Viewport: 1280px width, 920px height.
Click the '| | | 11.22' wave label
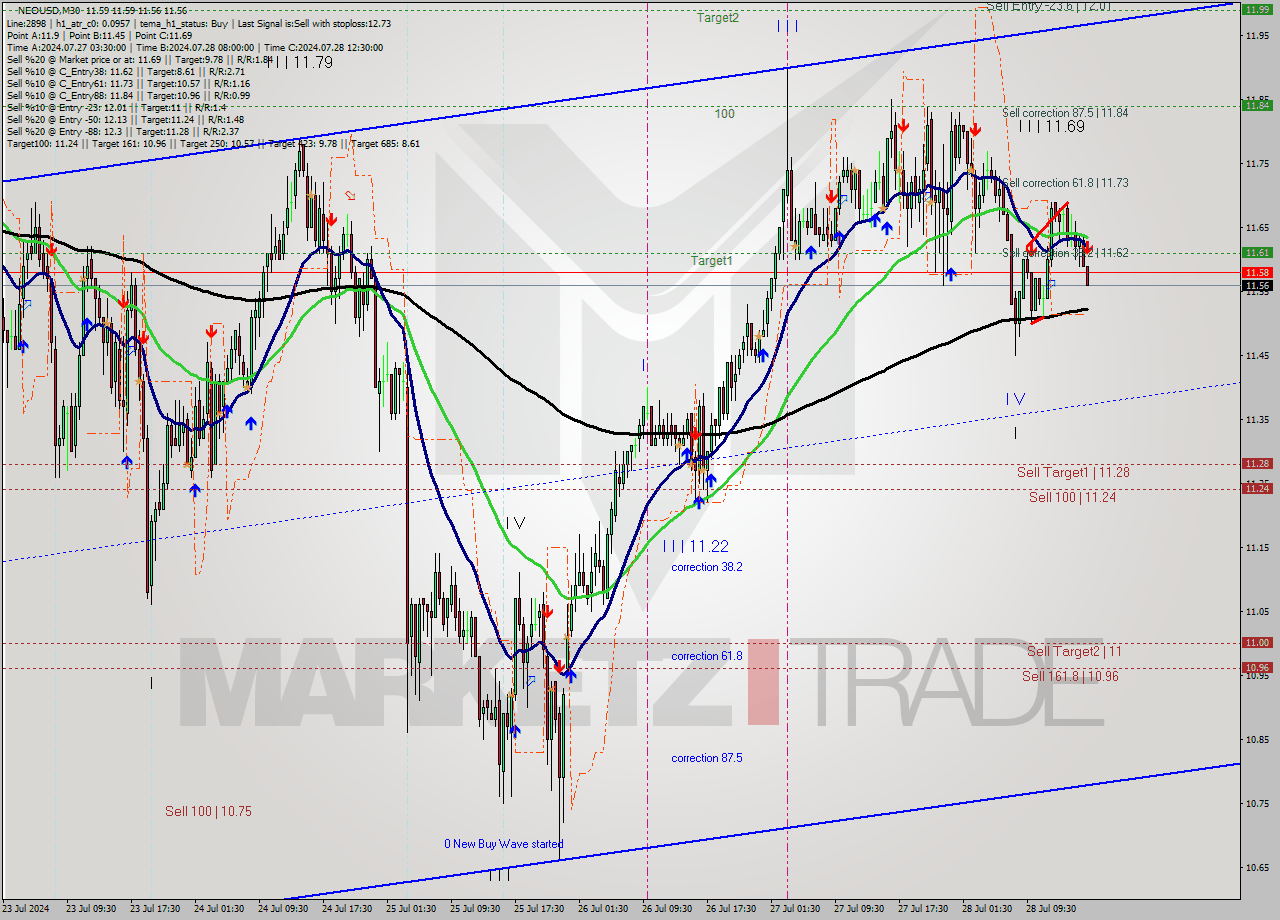click(695, 546)
